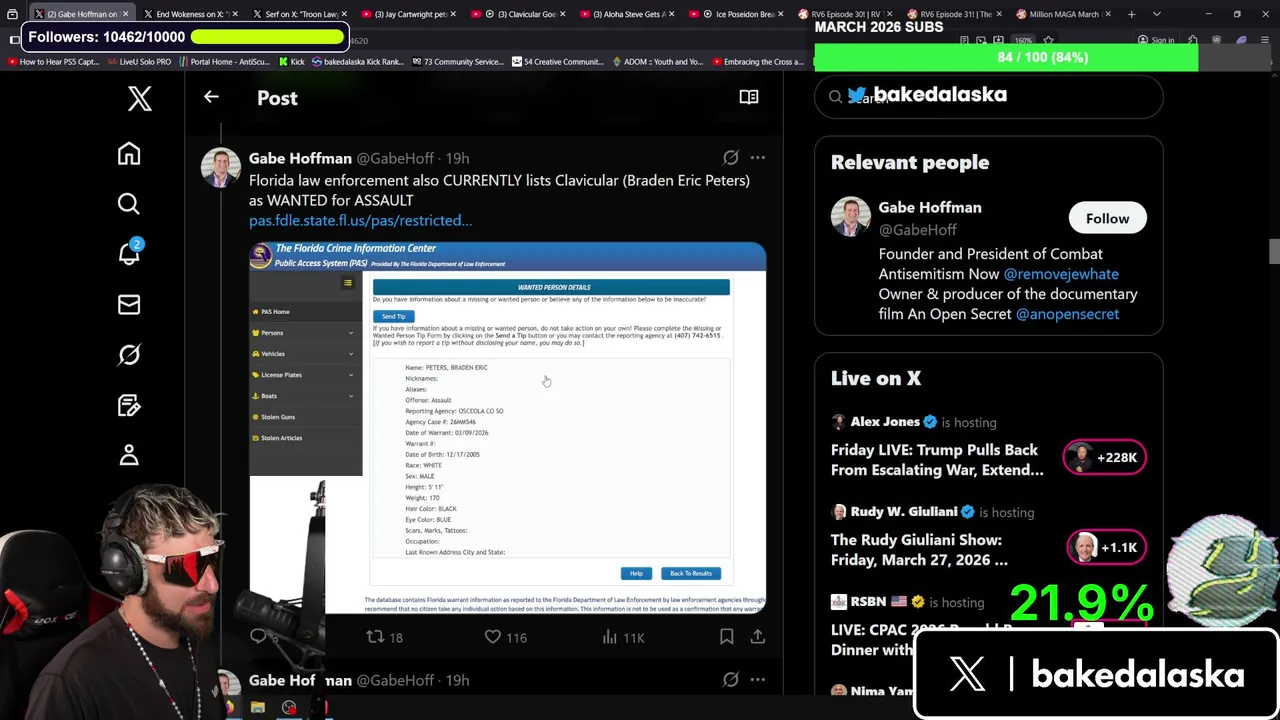
Task: Switch to Million MAGA March tab
Action: 1062,14
